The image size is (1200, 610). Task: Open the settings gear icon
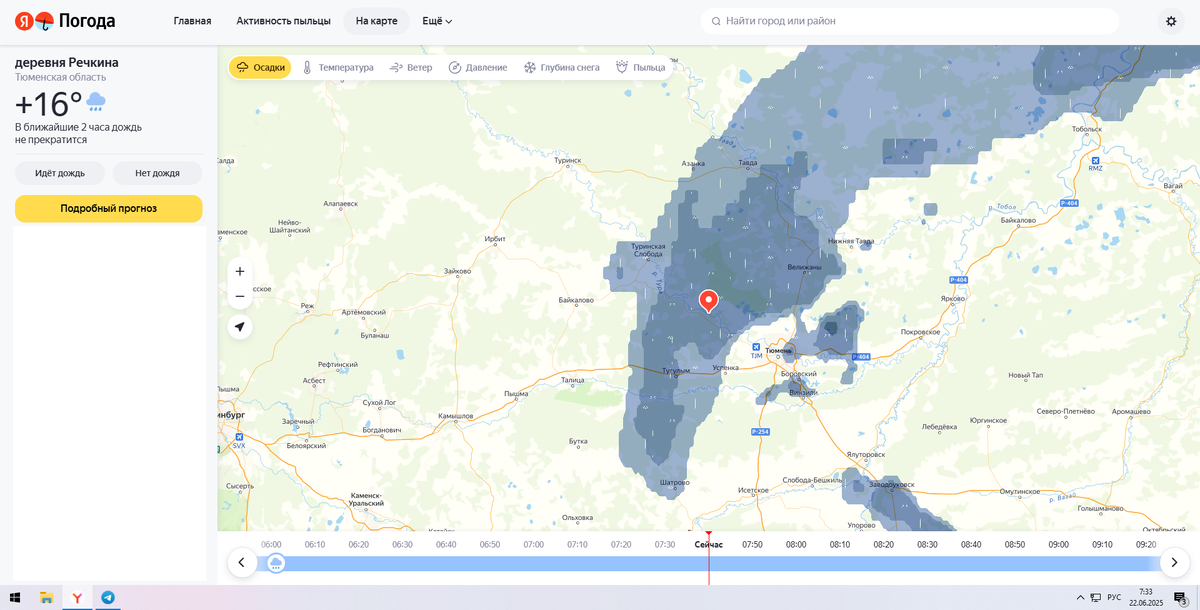(1171, 21)
